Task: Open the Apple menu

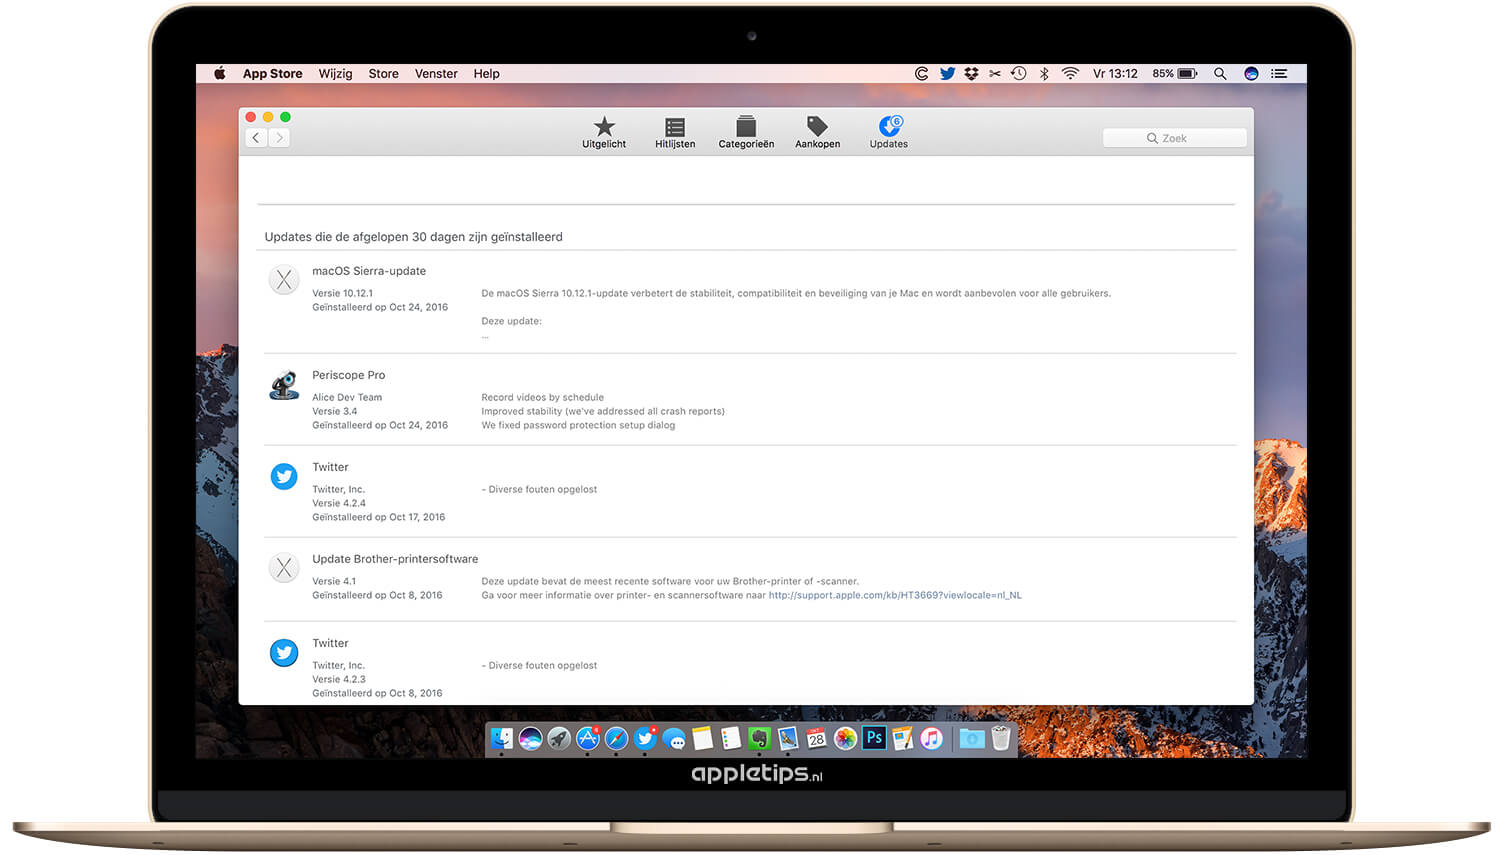Action: [219, 74]
